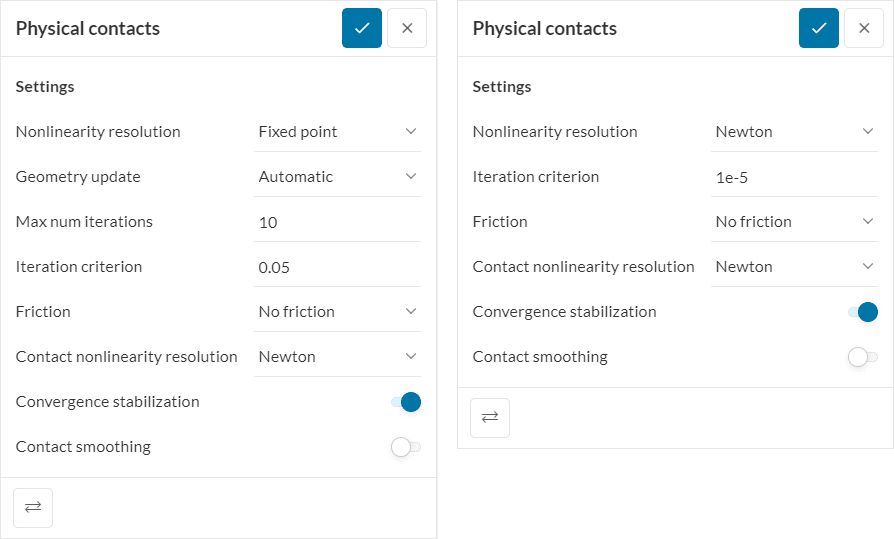Click the Max num iterations field
The height and width of the screenshot is (539, 894).
tap(337, 222)
